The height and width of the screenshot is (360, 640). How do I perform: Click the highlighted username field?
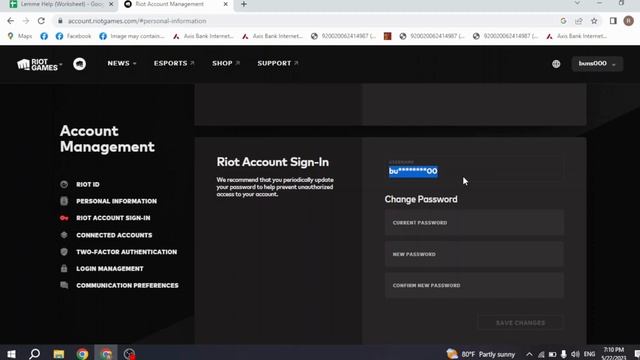[474, 168]
